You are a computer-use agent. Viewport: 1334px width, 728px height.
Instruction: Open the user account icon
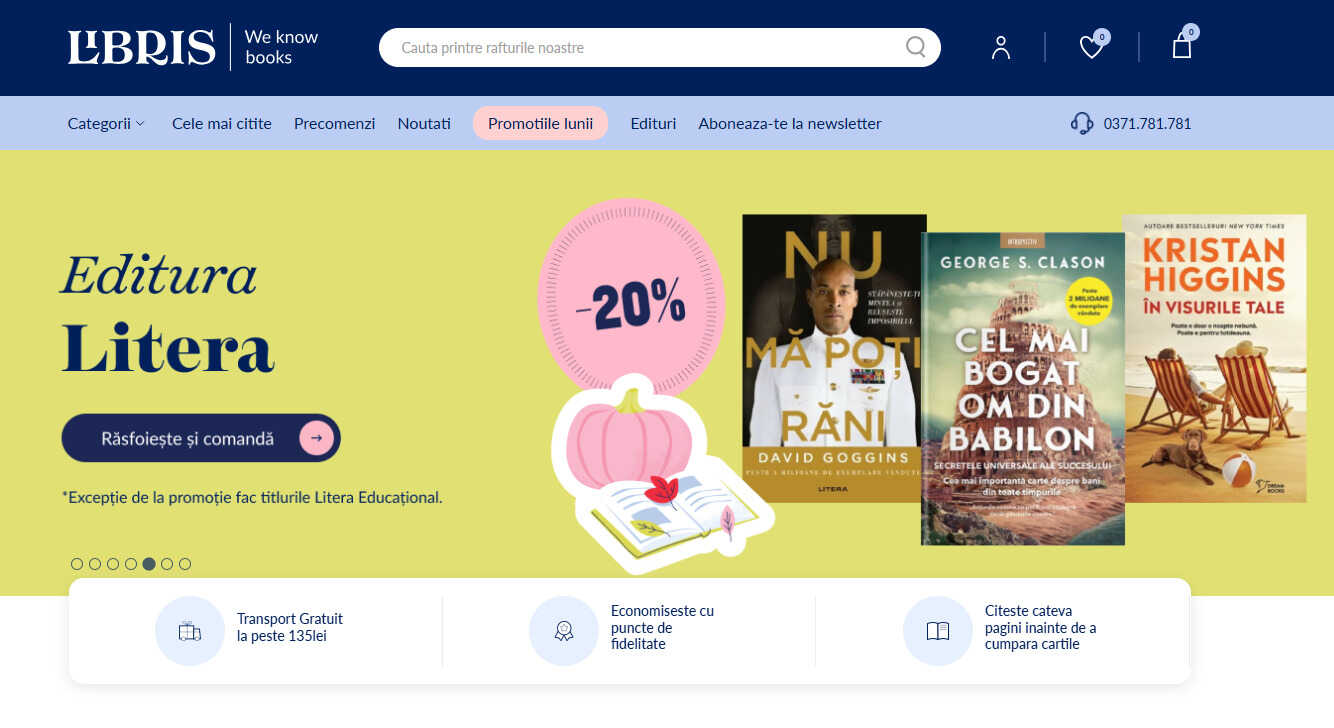(x=1001, y=47)
